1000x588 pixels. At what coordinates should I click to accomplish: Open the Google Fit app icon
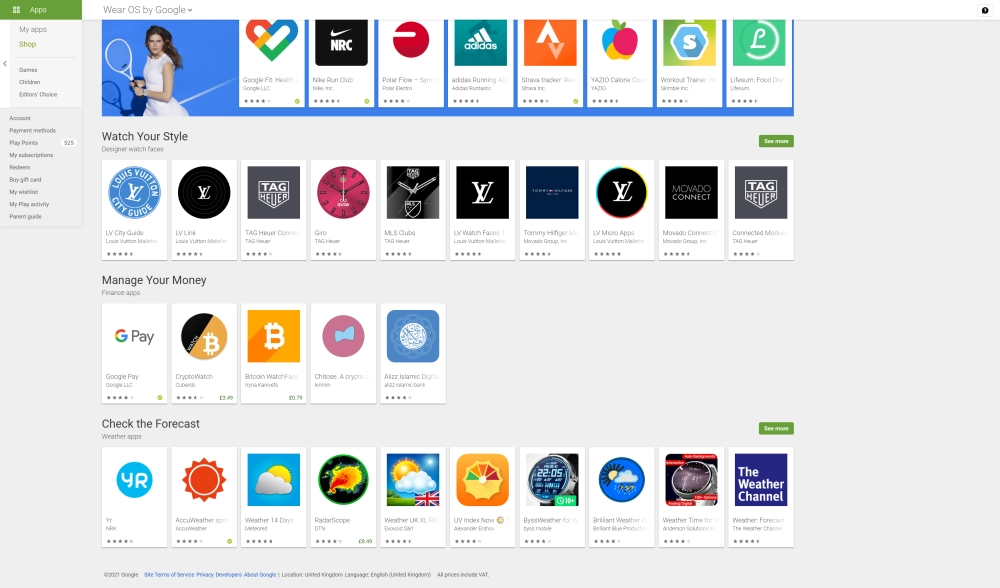click(x=272, y=42)
